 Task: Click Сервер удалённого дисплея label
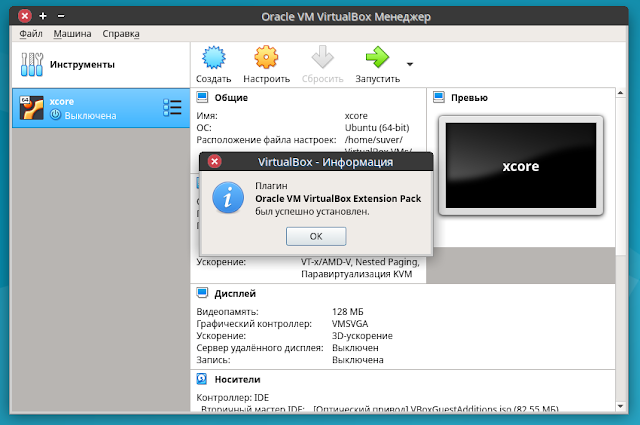(260, 348)
